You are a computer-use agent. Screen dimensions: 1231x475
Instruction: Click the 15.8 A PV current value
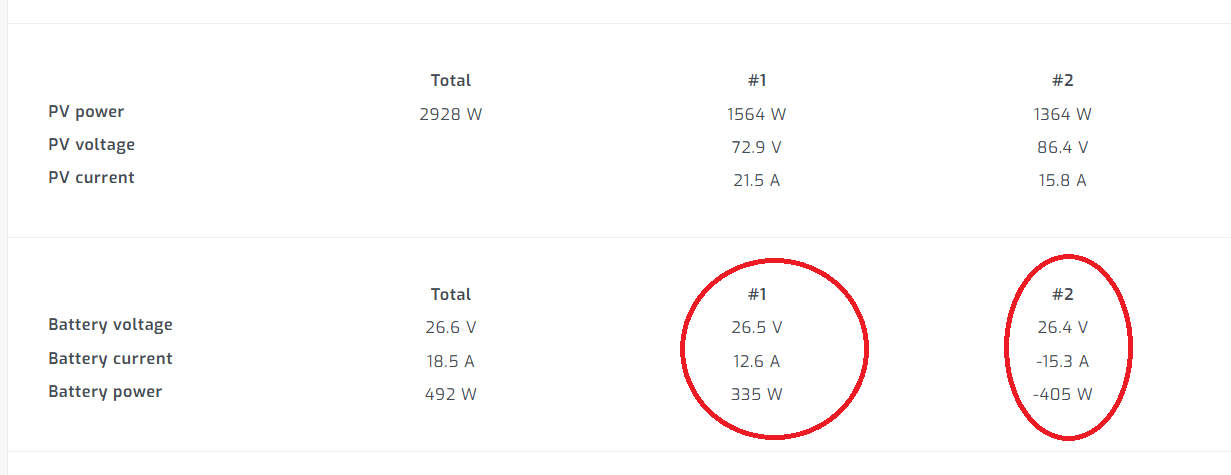pyautogui.click(x=1062, y=180)
